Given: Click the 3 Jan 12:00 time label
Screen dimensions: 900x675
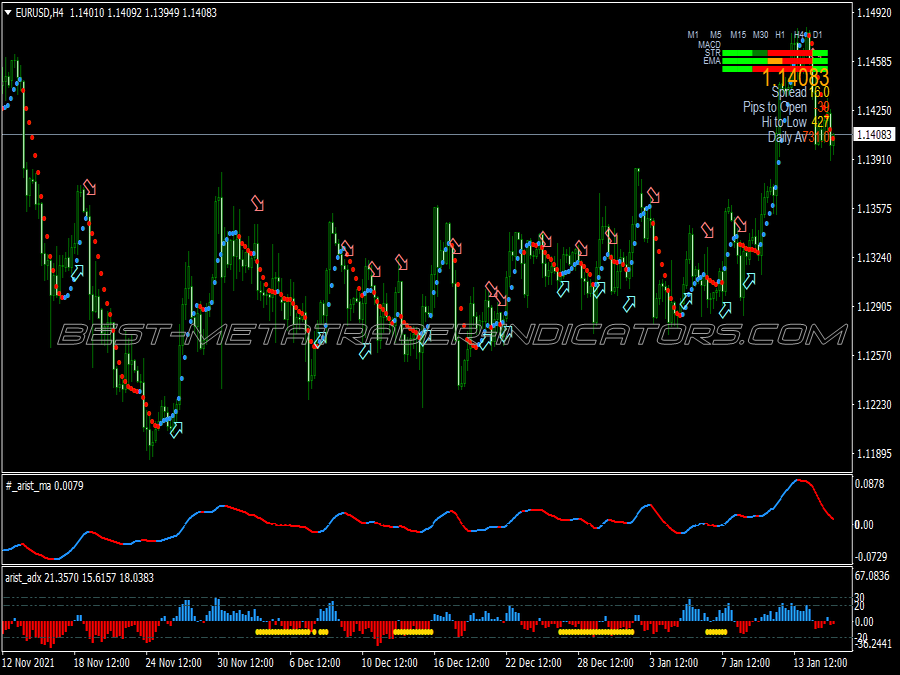Looking at the screenshot, I should click(675, 662).
